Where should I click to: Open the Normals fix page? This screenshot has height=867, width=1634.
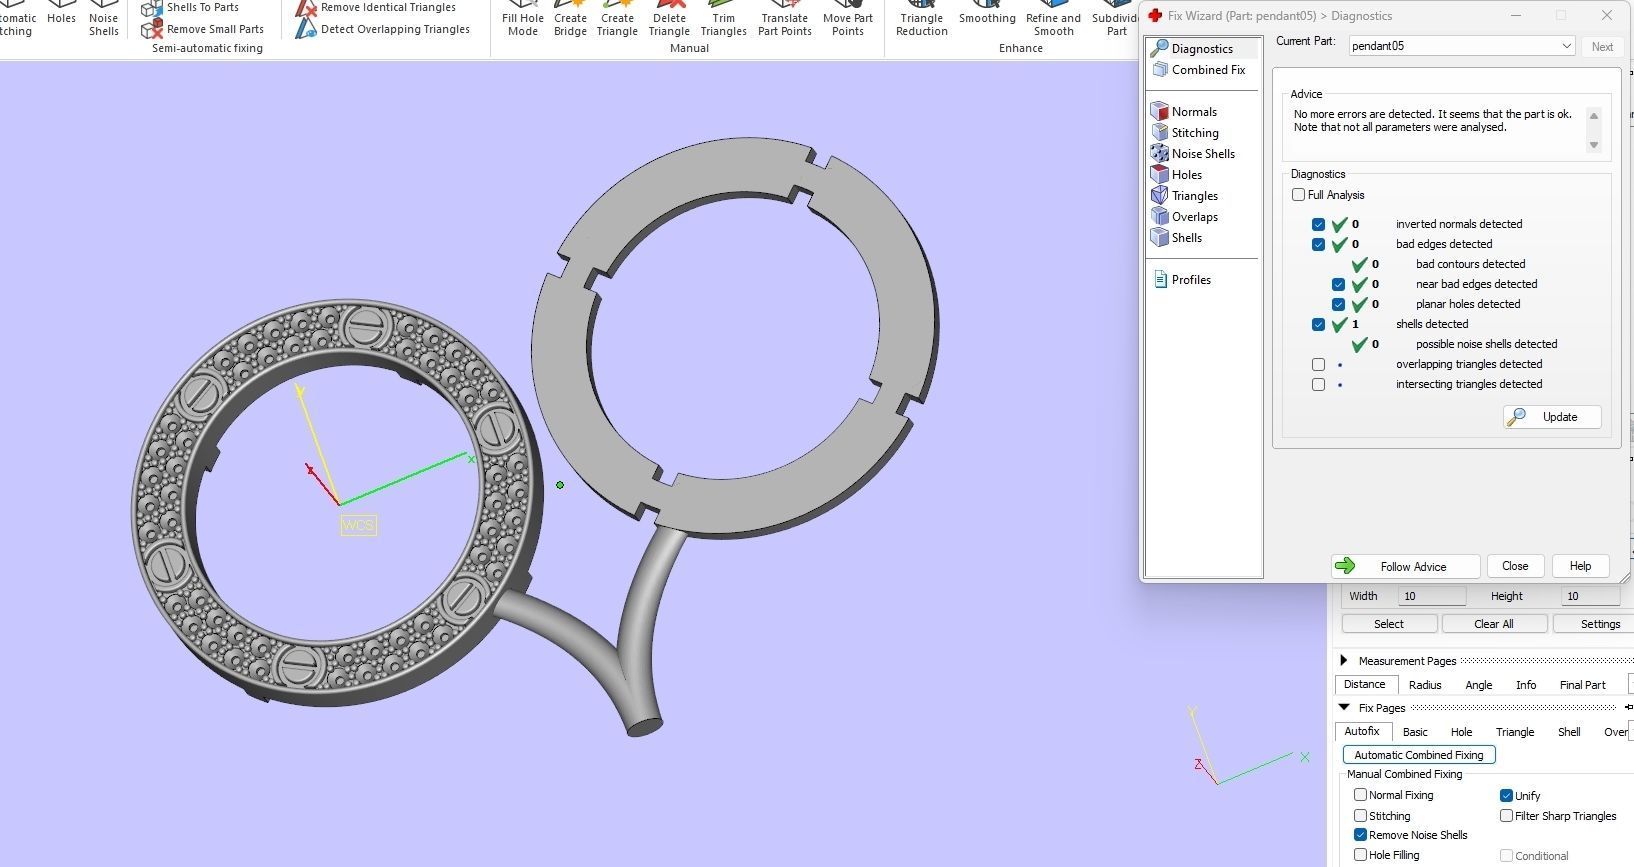[1185, 112]
